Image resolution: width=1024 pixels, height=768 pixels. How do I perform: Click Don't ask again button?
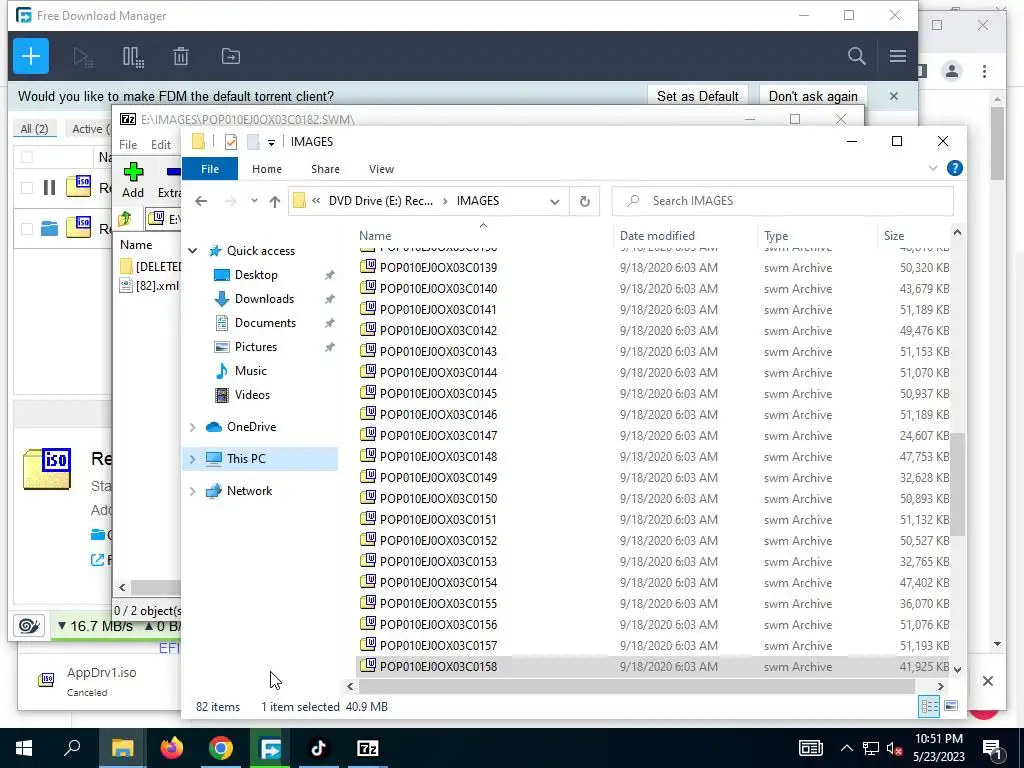coord(812,96)
